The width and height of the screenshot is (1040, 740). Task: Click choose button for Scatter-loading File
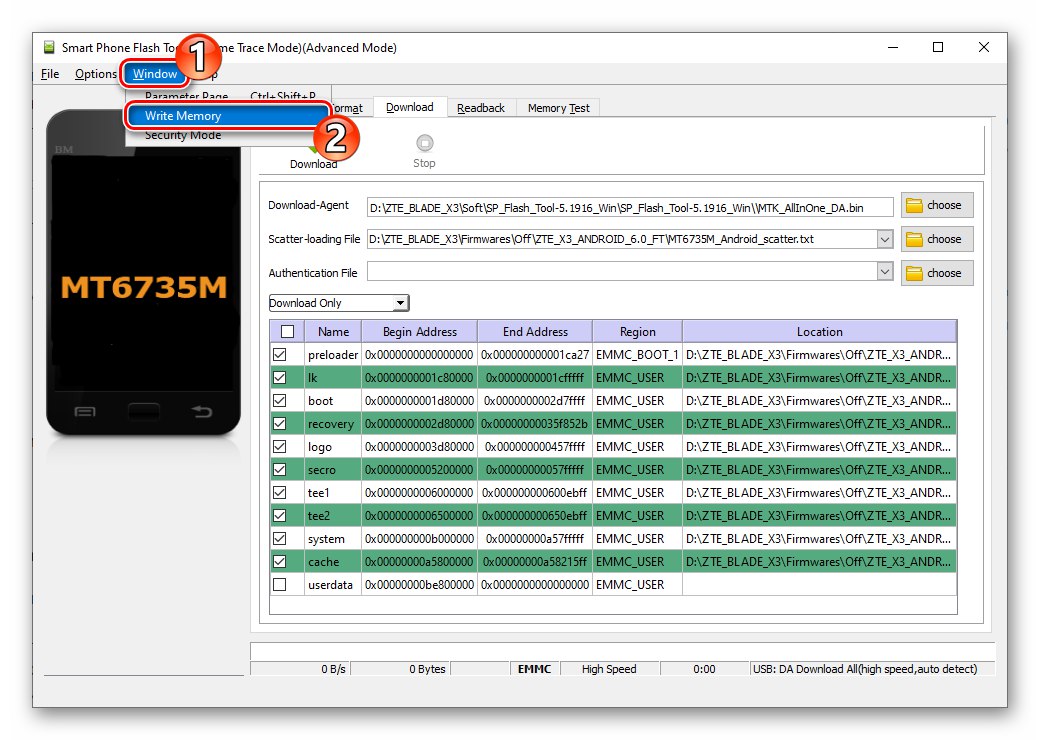937,239
